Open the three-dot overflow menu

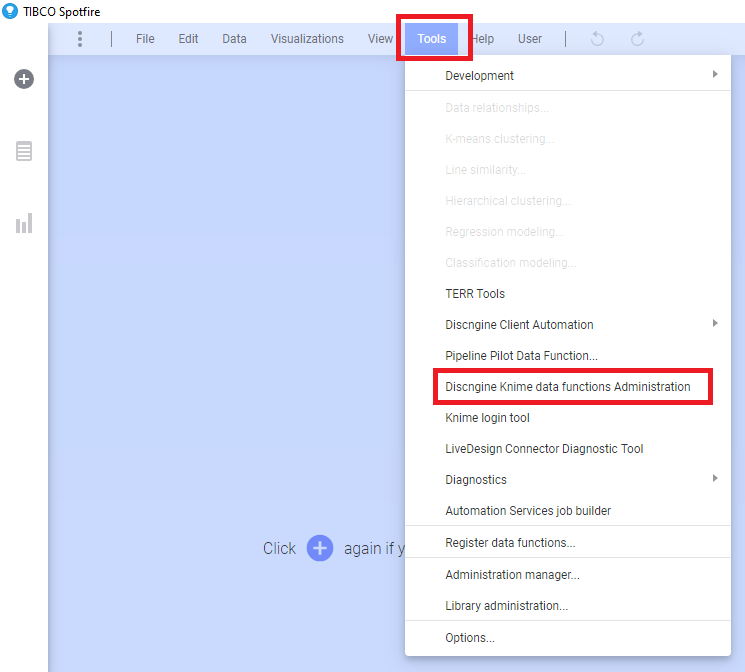(x=80, y=39)
